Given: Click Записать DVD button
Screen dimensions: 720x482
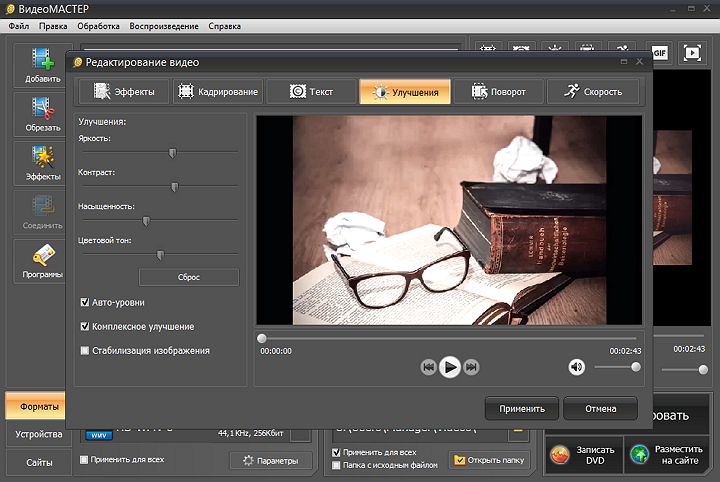Looking at the screenshot, I should click(x=584, y=455).
